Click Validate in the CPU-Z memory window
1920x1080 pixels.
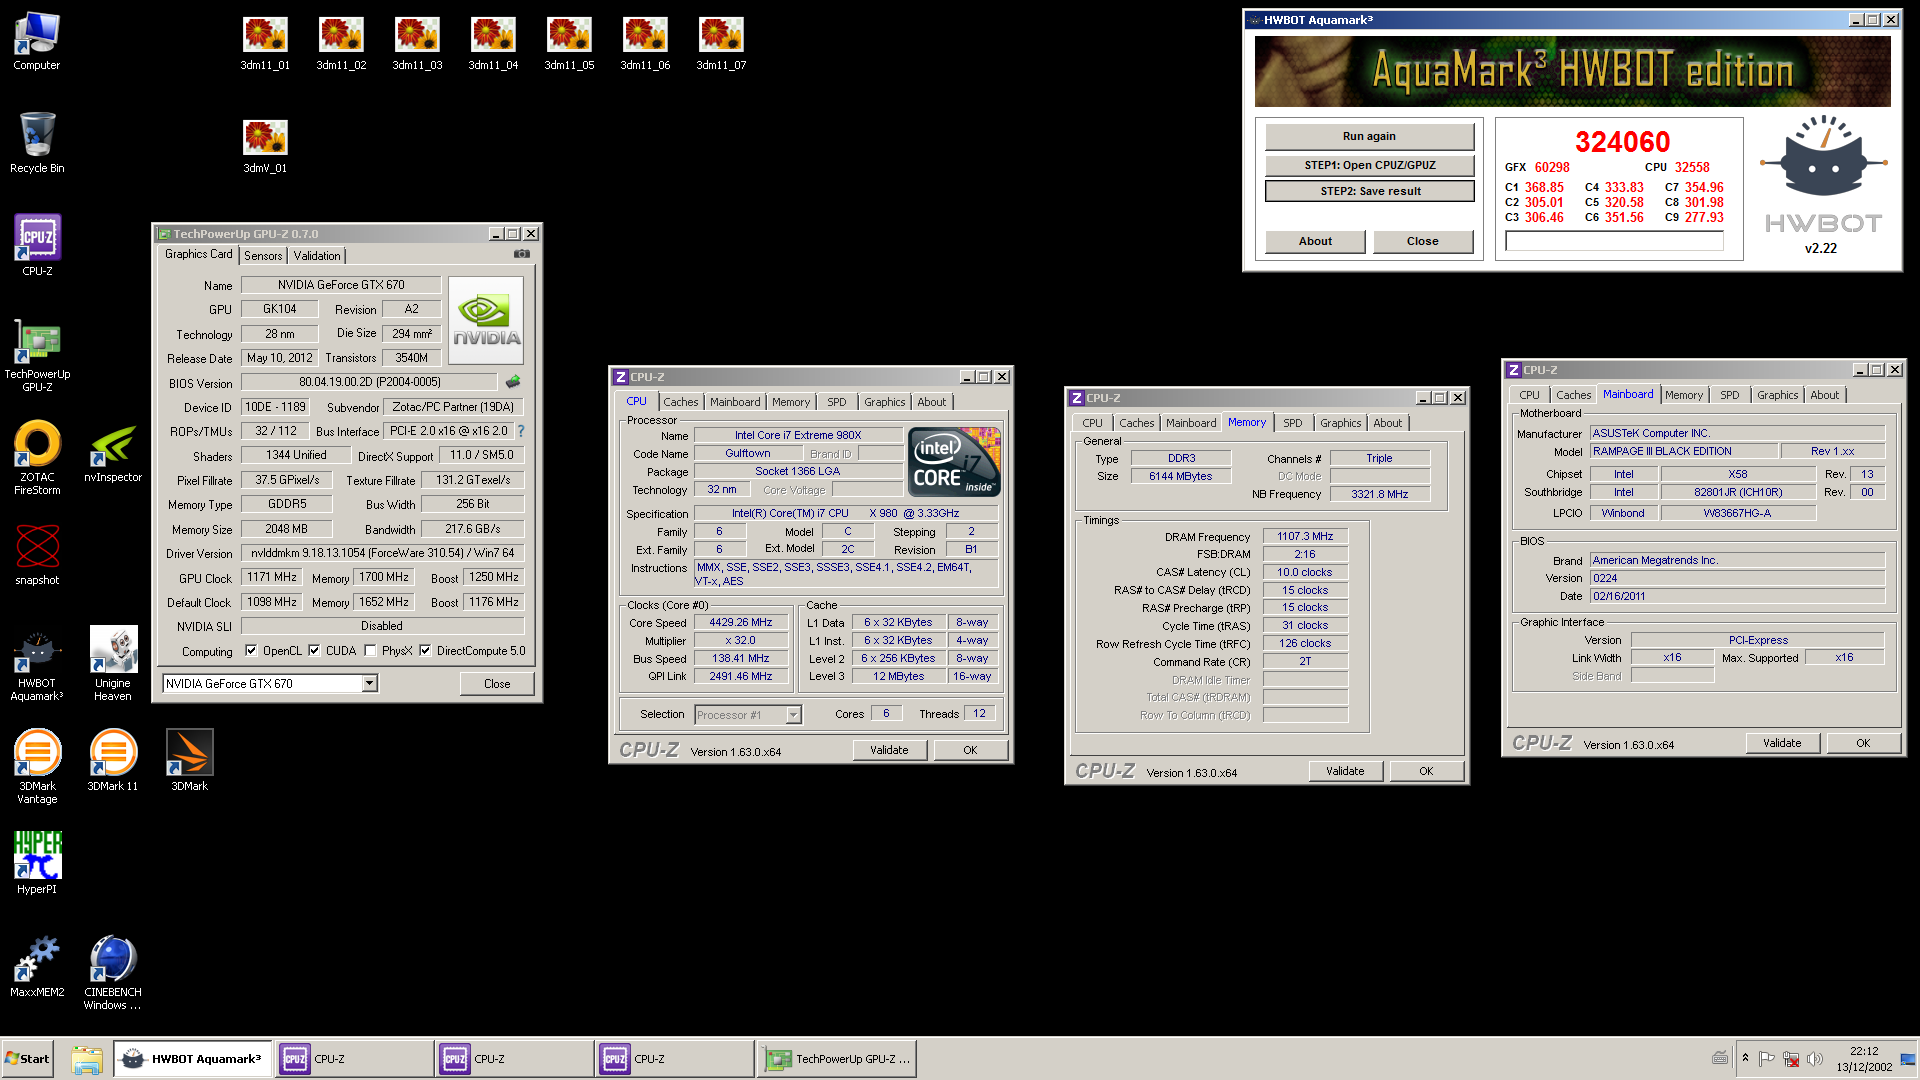pos(1345,771)
